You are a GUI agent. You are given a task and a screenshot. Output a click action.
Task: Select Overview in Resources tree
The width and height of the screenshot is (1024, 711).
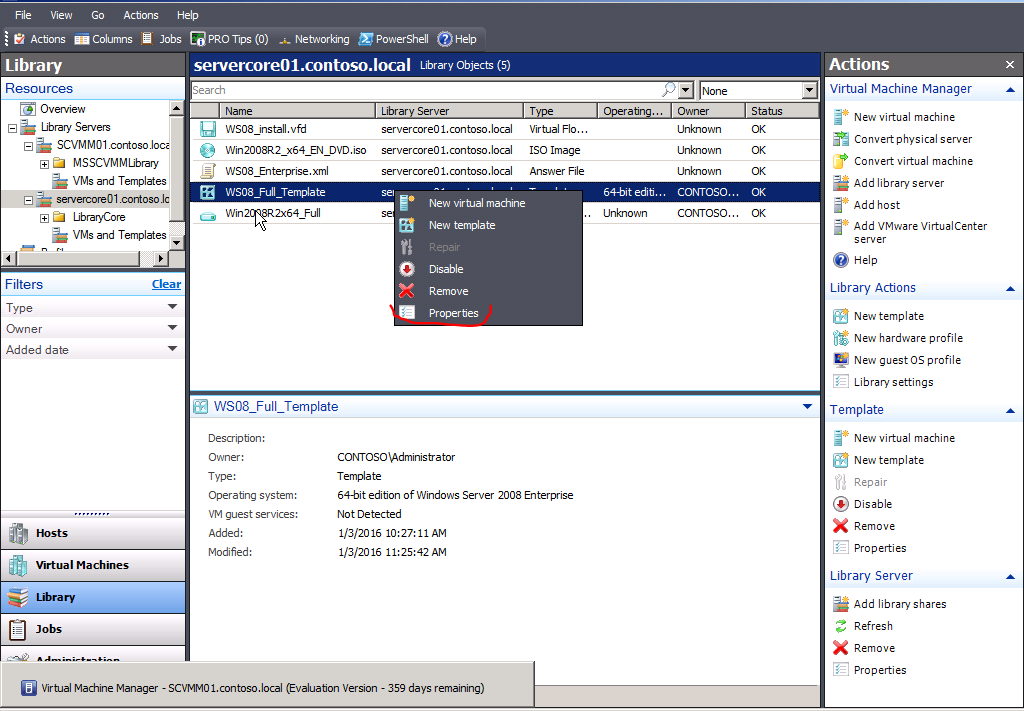click(x=63, y=109)
